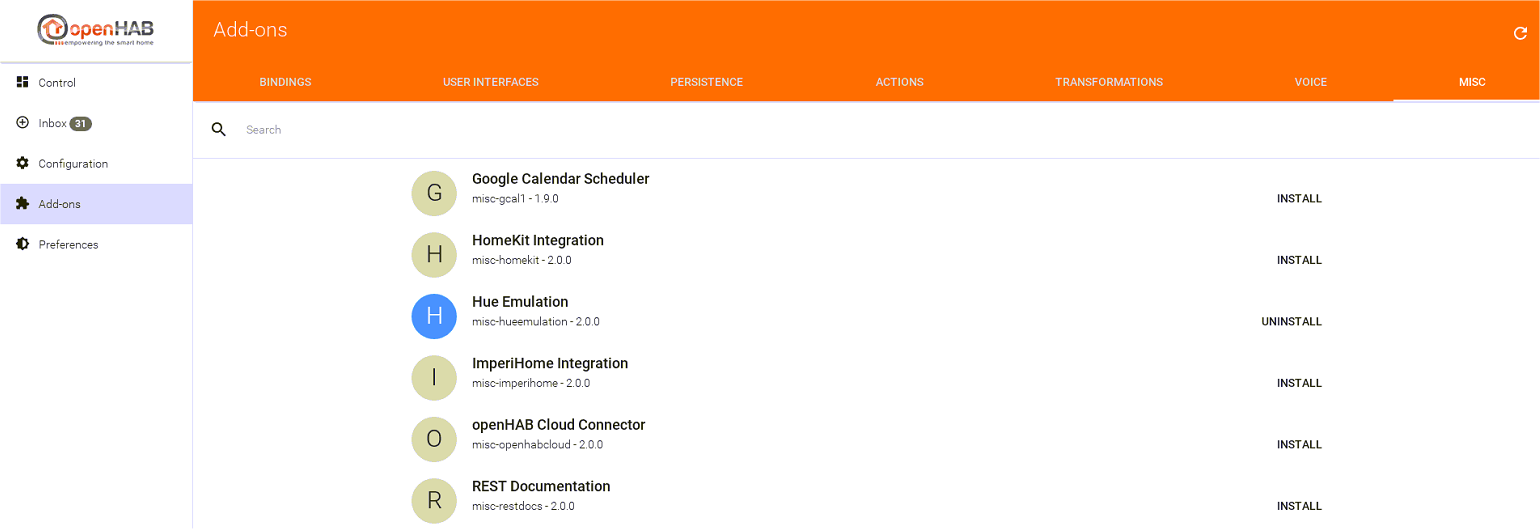Open the Transformations tab
The image size is (1540, 529).
(x=1108, y=82)
